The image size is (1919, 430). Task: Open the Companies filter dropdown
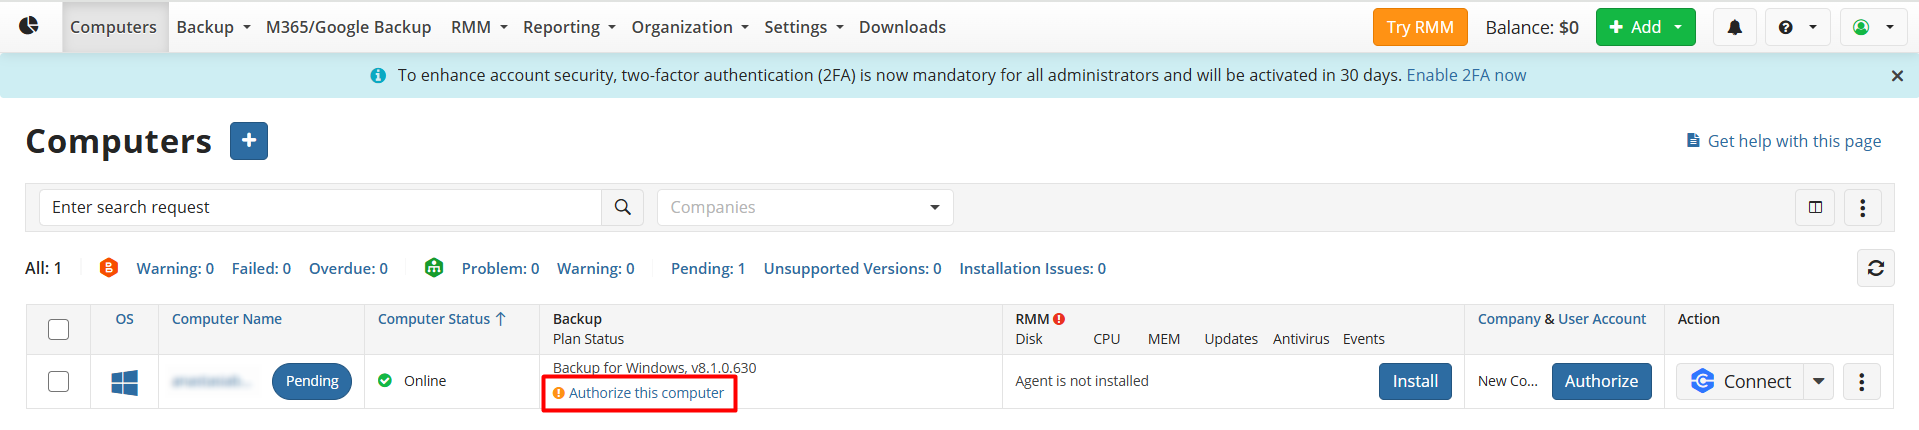click(805, 207)
